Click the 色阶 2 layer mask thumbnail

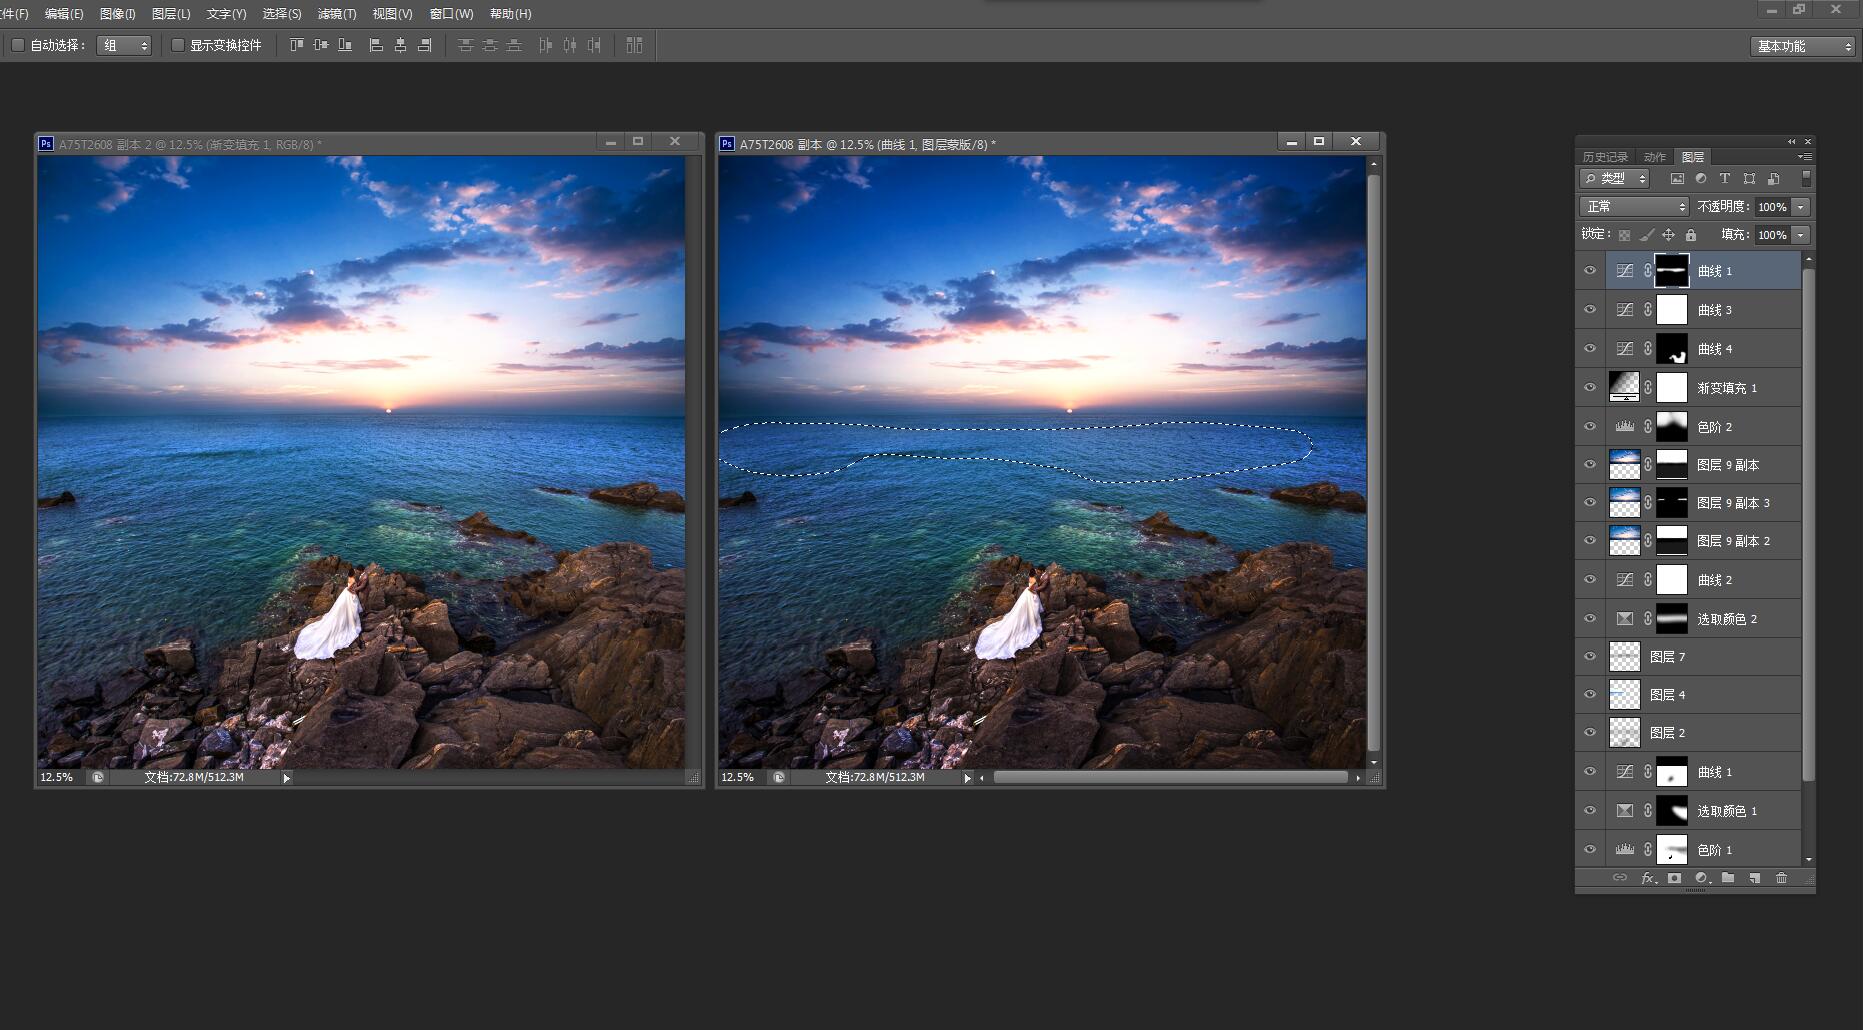[x=1671, y=426]
